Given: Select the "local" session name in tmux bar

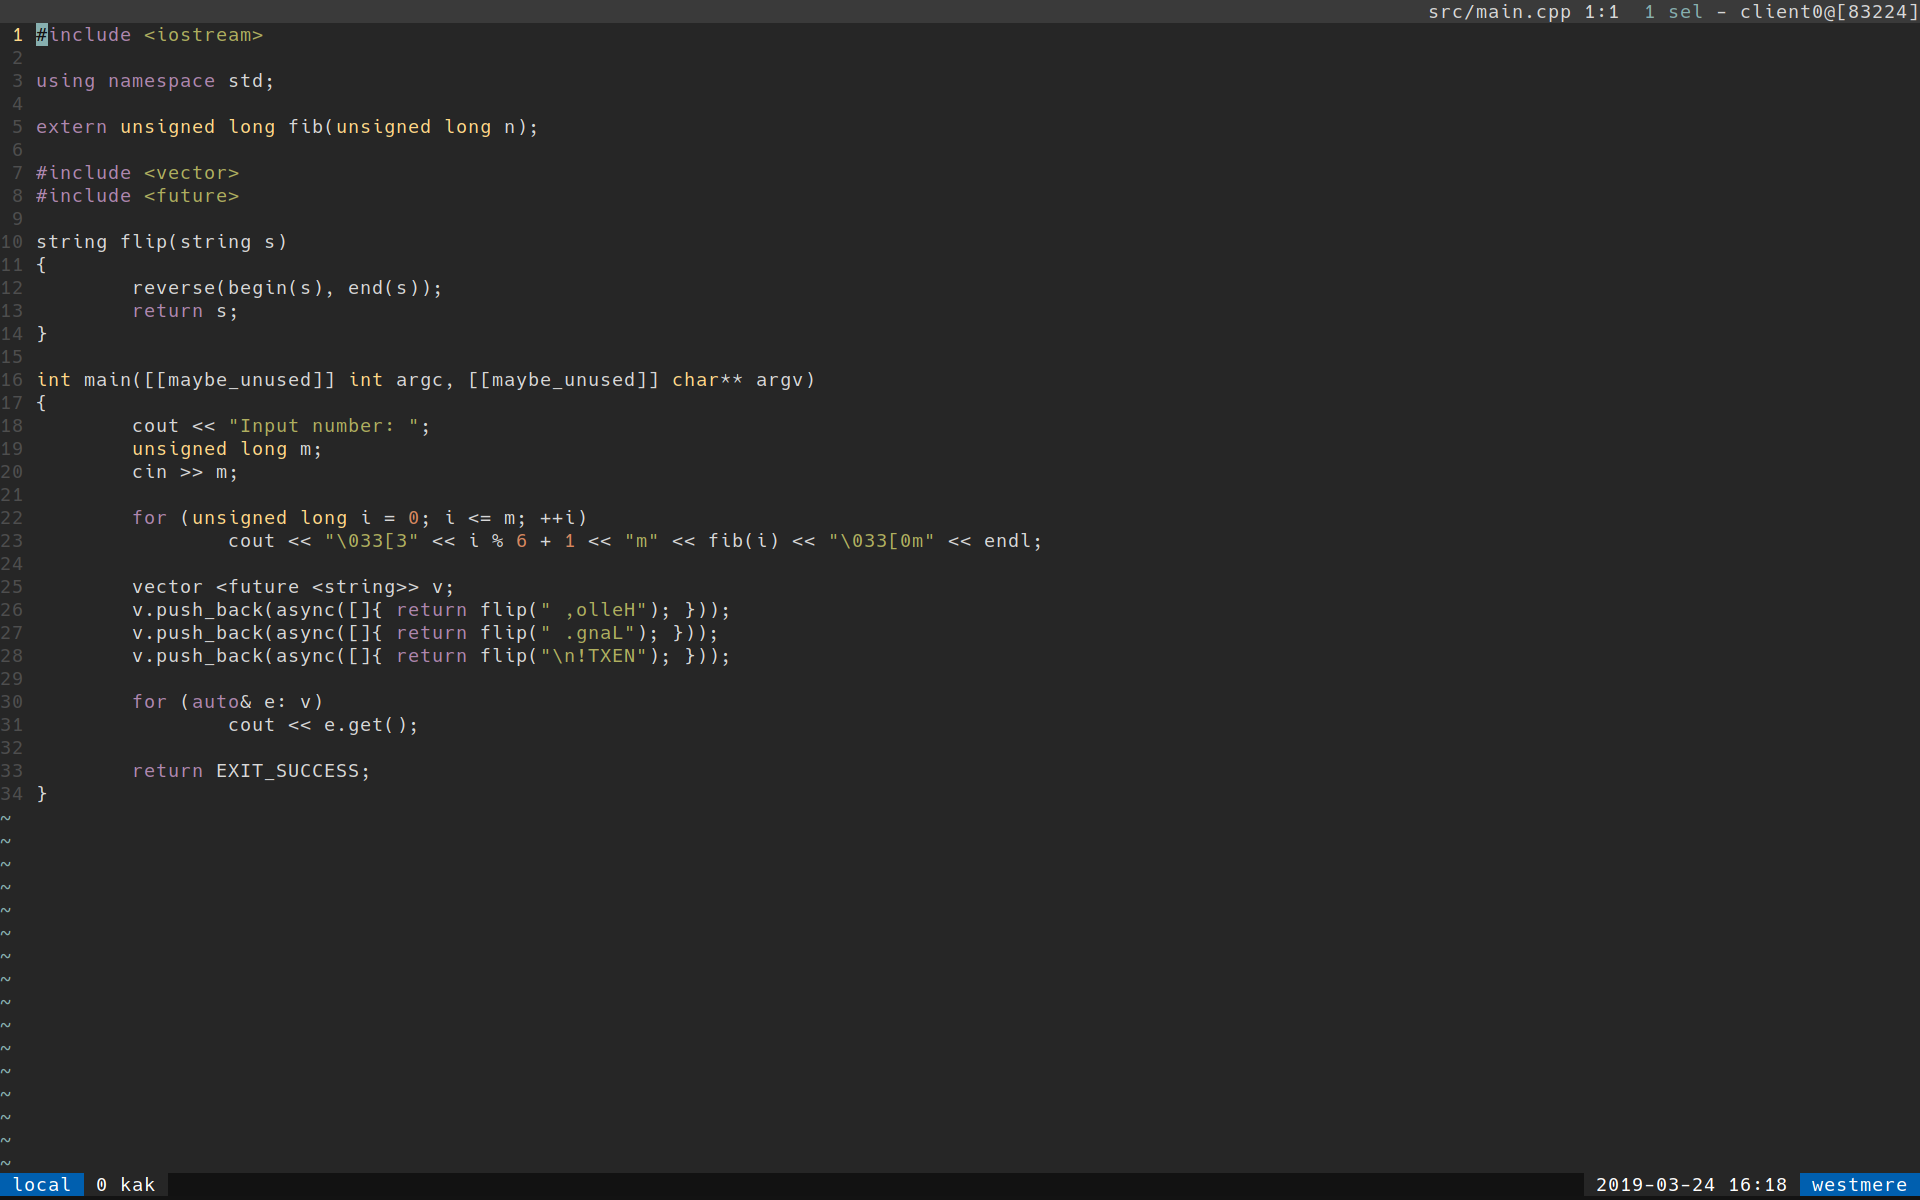Looking at the screenshot, I should point(42,1184).
